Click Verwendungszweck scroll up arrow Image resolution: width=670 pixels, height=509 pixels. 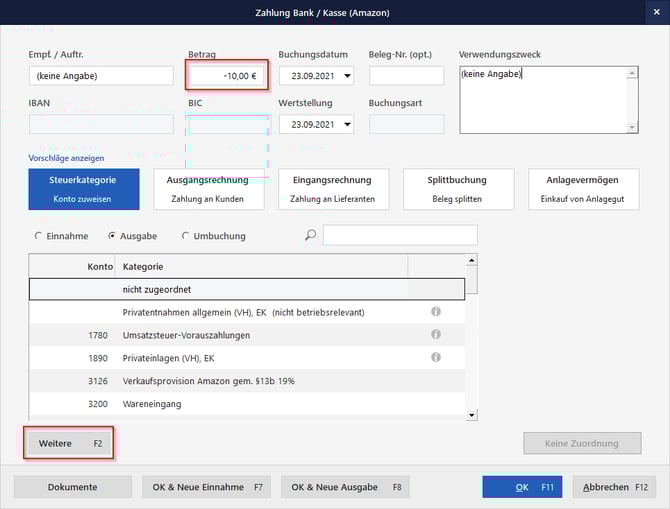[632, 73]
